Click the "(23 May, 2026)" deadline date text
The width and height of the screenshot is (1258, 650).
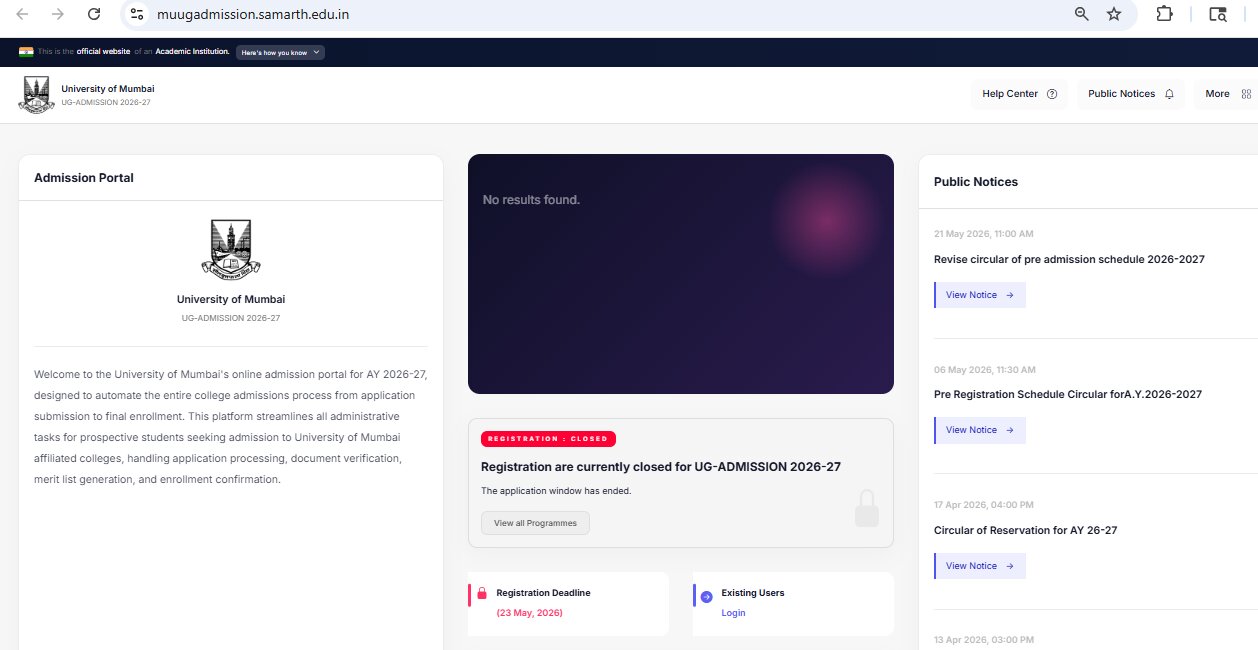pyautogui.click(x=529, y=613)
